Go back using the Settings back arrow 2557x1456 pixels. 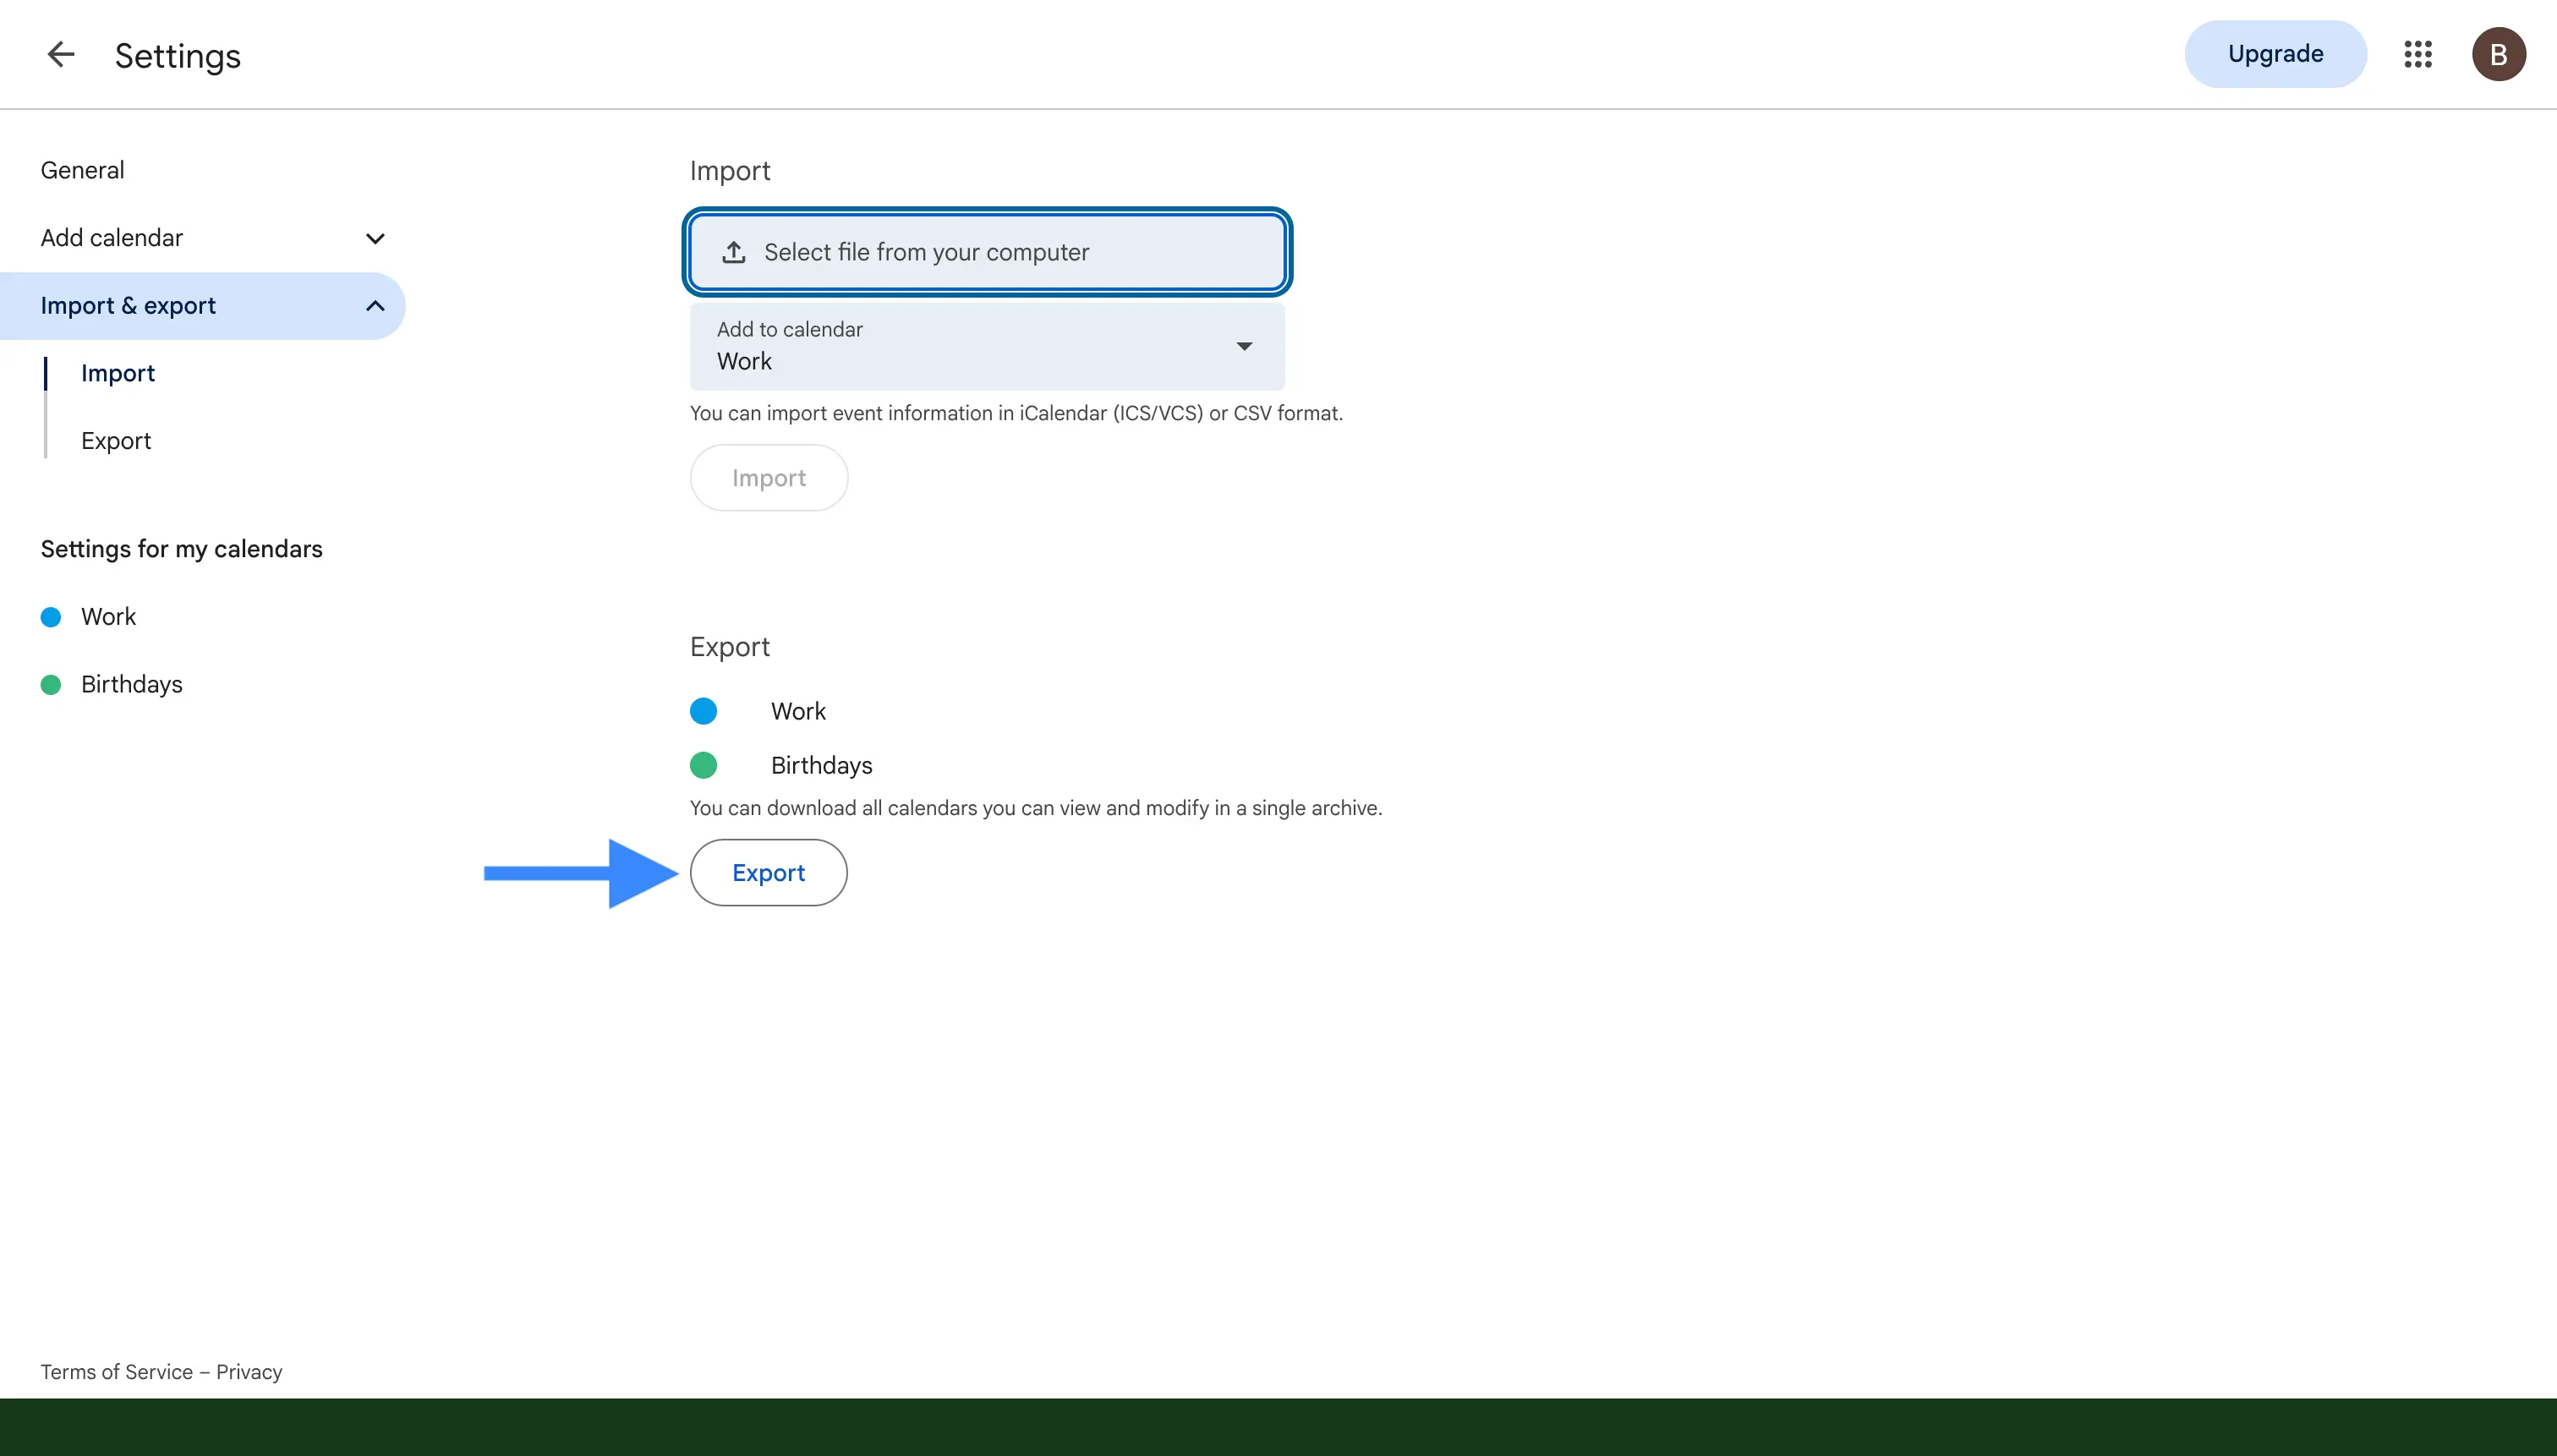coord(61,54)
